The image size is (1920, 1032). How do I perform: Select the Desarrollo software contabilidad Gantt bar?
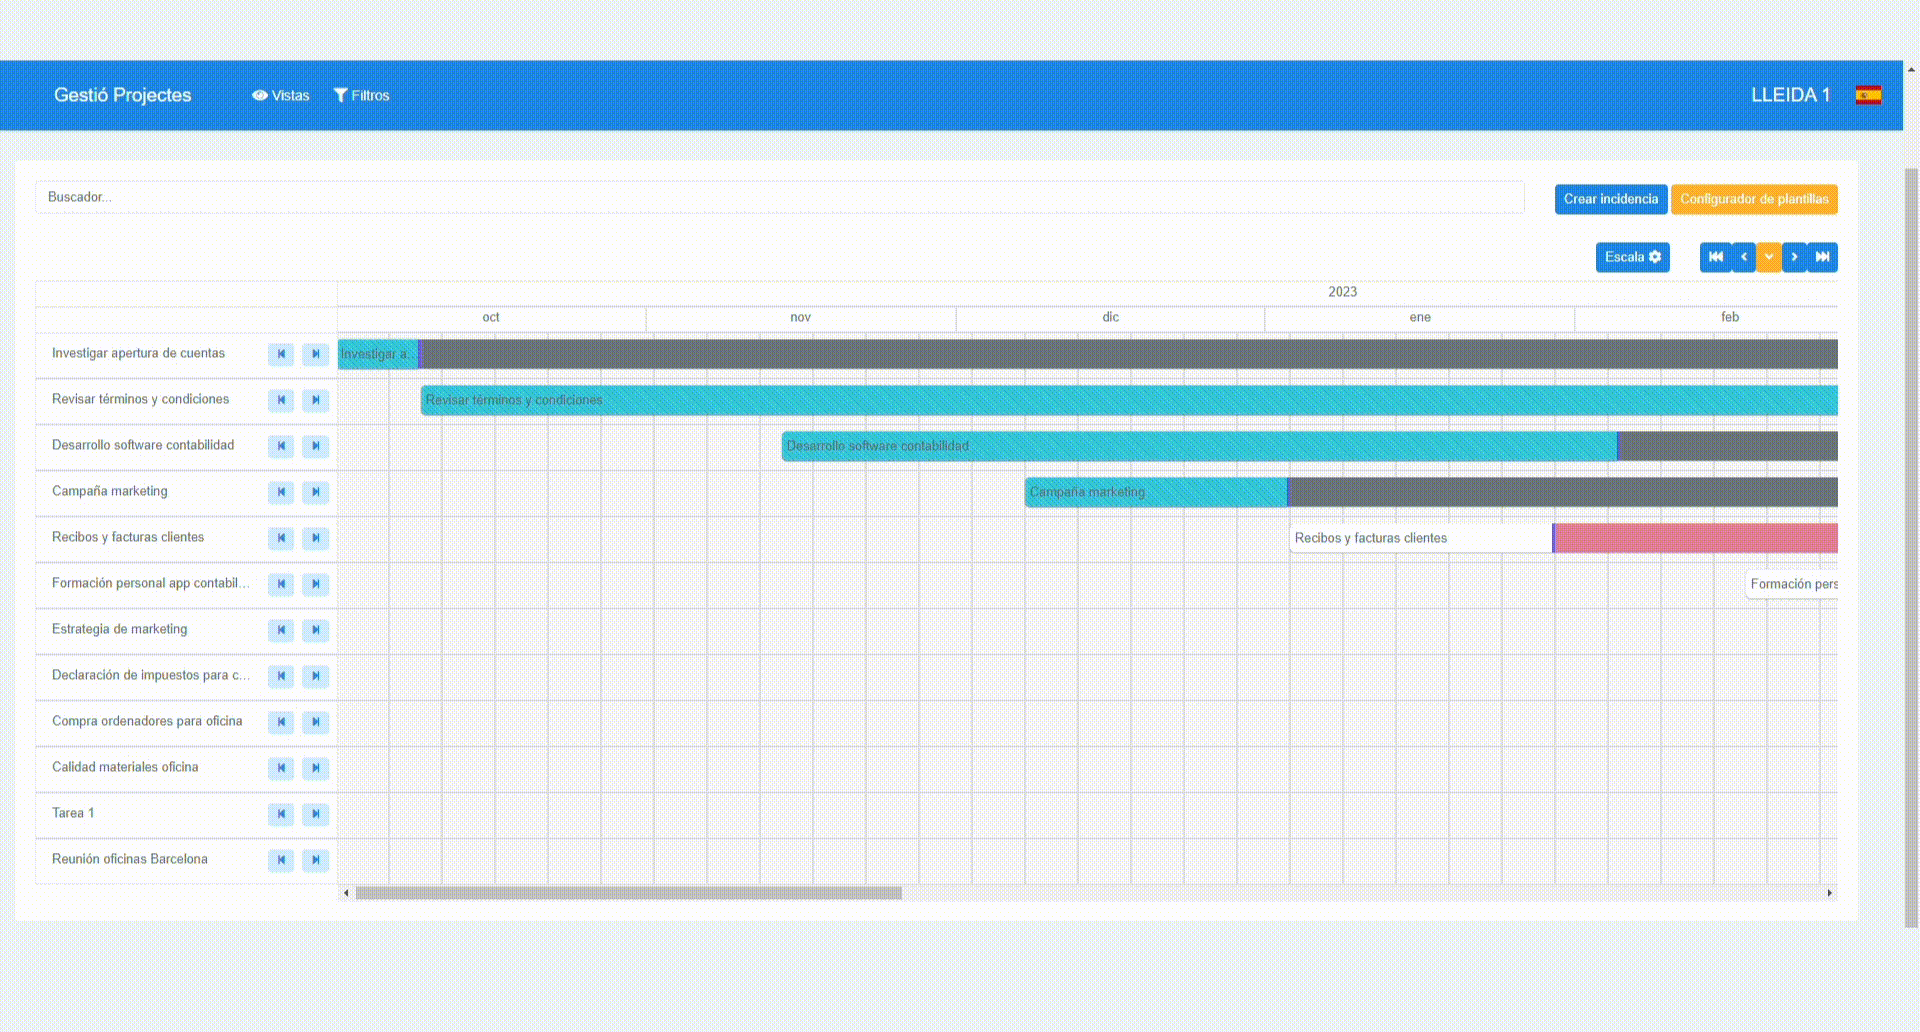click(1198, 446)
